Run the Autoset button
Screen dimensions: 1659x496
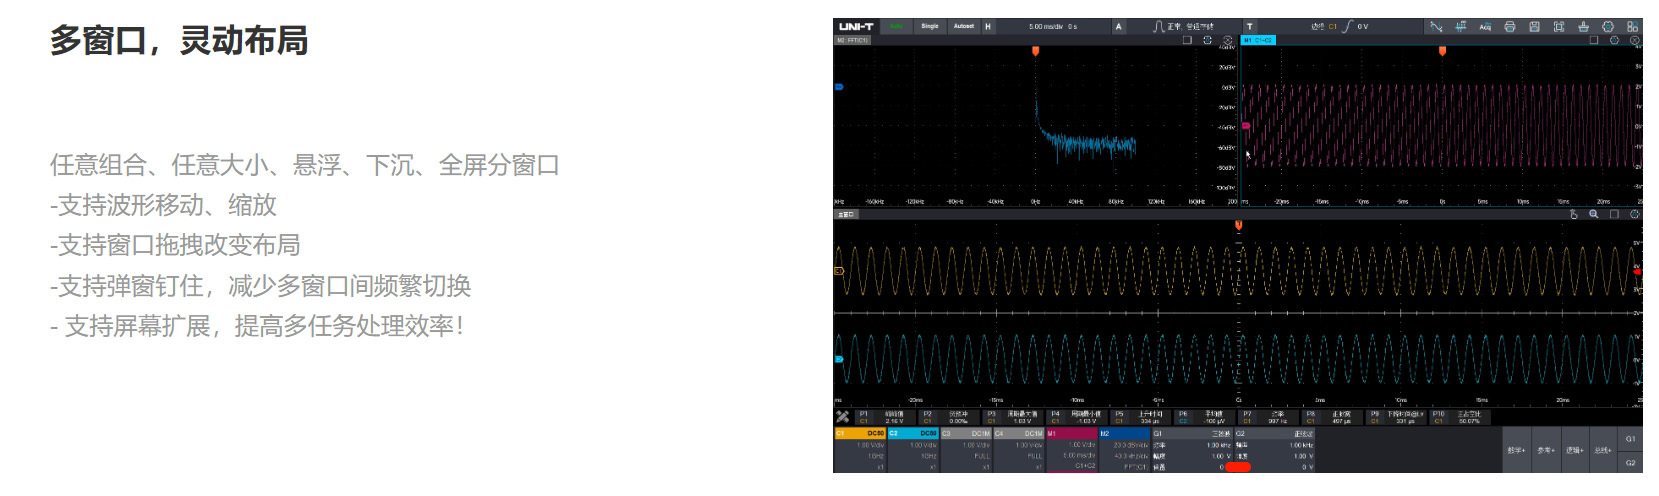964,27
